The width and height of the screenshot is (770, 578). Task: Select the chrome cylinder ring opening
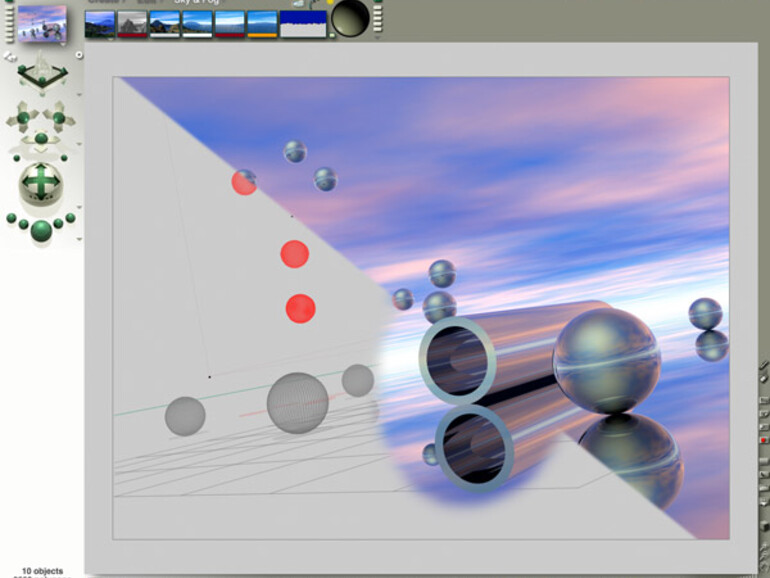tap(457, 361)
